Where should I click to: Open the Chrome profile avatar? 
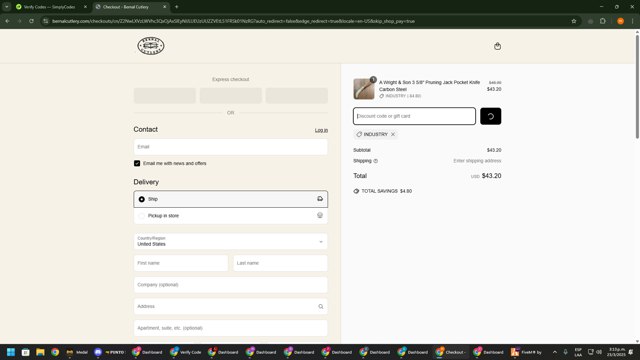tap(620, 21)
